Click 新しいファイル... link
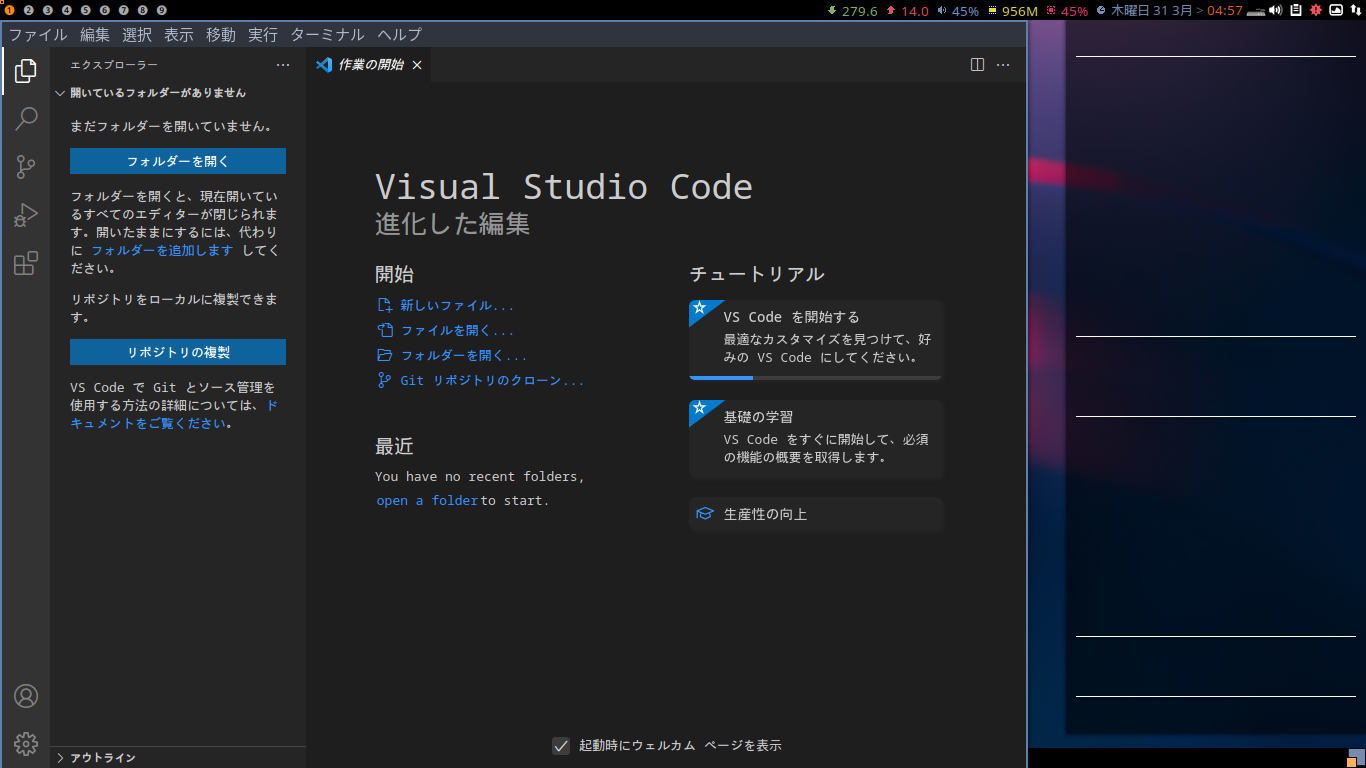This screenshot has height=768, width=1366. coord(457,306)
